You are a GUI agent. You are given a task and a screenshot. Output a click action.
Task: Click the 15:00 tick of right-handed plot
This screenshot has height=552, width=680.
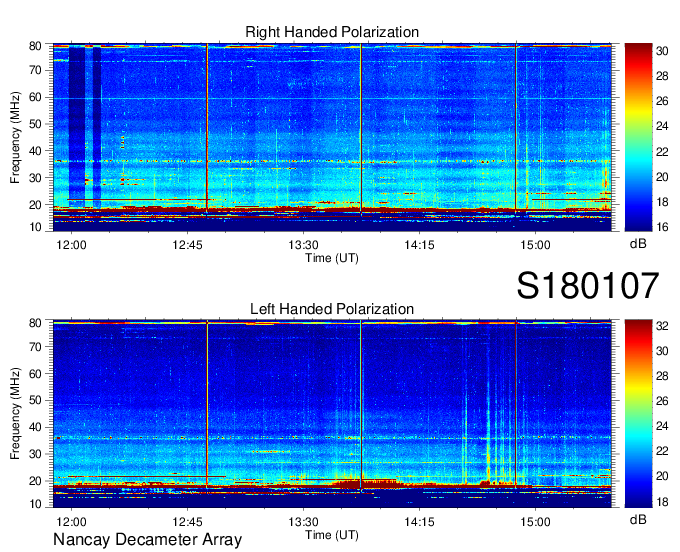pyautogui.click(x=535, y=245)
